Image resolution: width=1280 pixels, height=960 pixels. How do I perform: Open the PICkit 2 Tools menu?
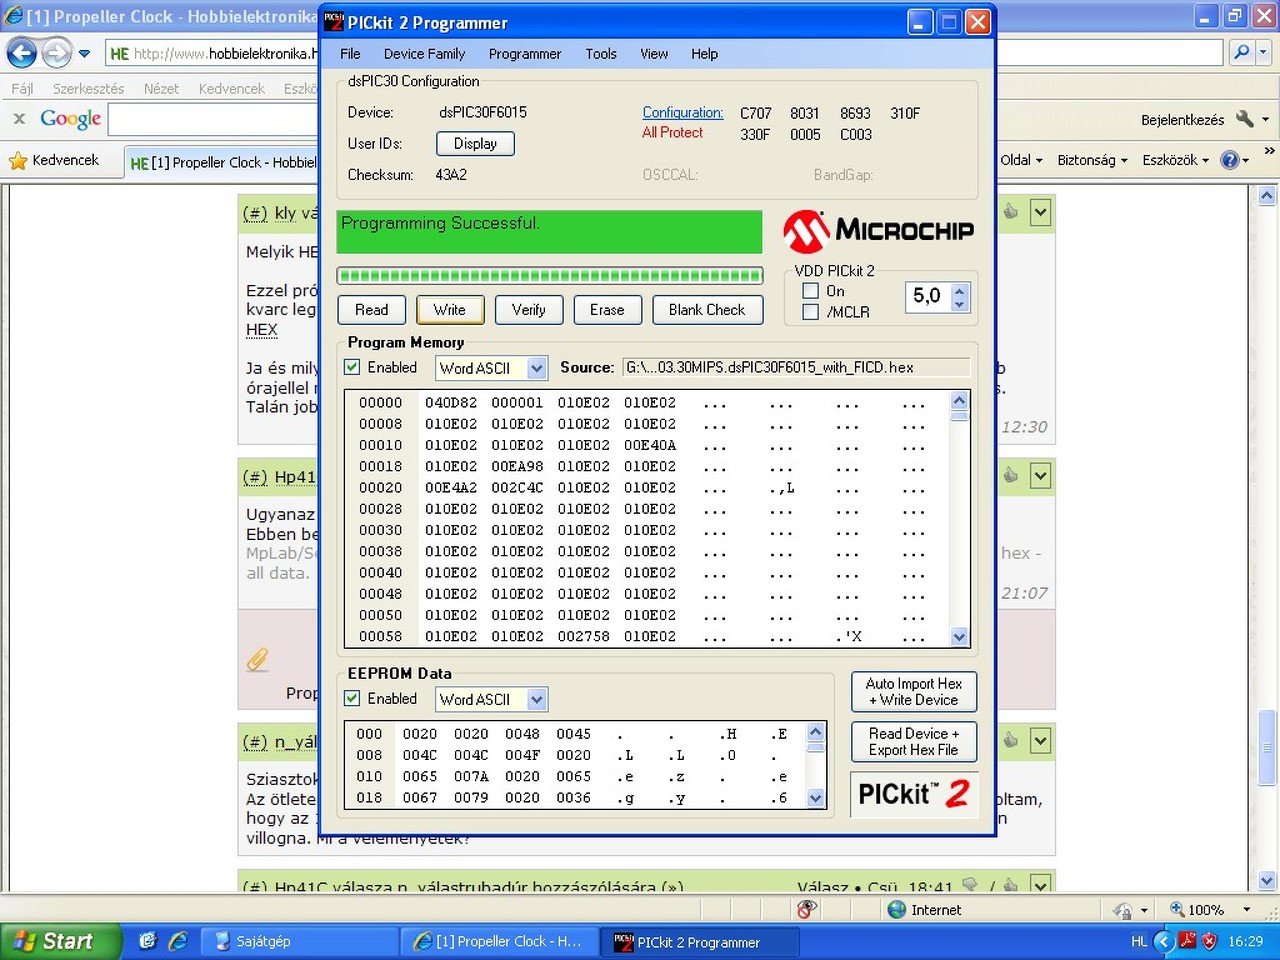[x=601, y=54]
